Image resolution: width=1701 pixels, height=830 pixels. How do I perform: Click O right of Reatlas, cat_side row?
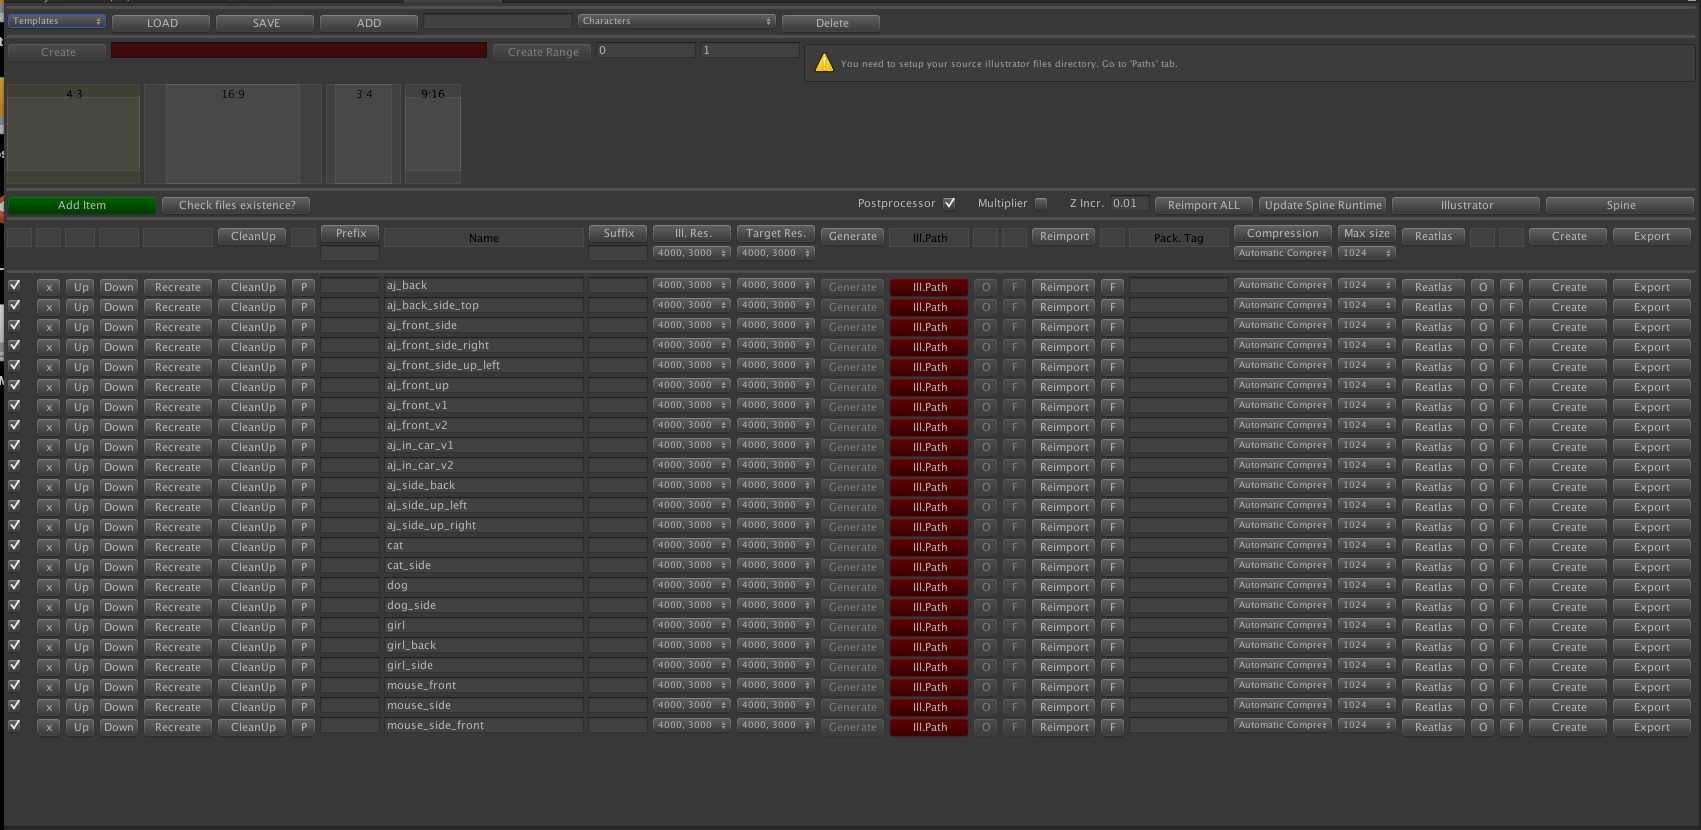[1483, 567]
